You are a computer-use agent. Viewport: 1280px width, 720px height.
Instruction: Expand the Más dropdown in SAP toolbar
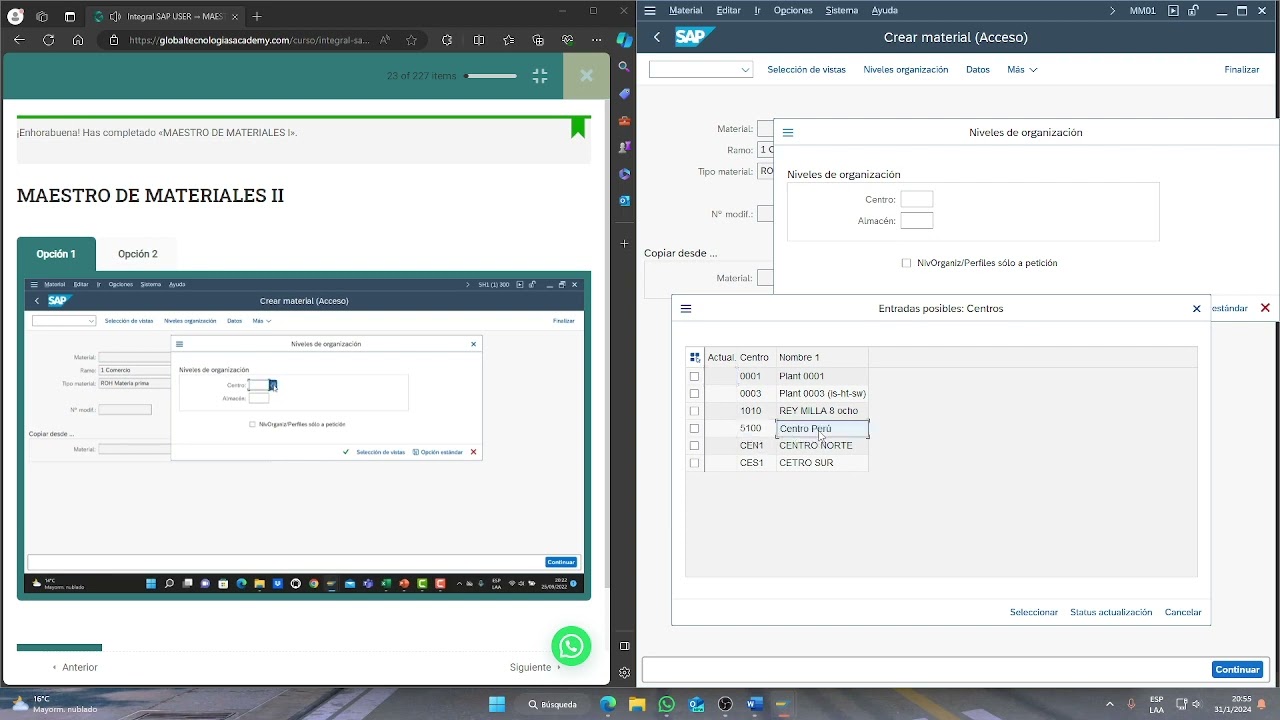(x=1022, y=70)
